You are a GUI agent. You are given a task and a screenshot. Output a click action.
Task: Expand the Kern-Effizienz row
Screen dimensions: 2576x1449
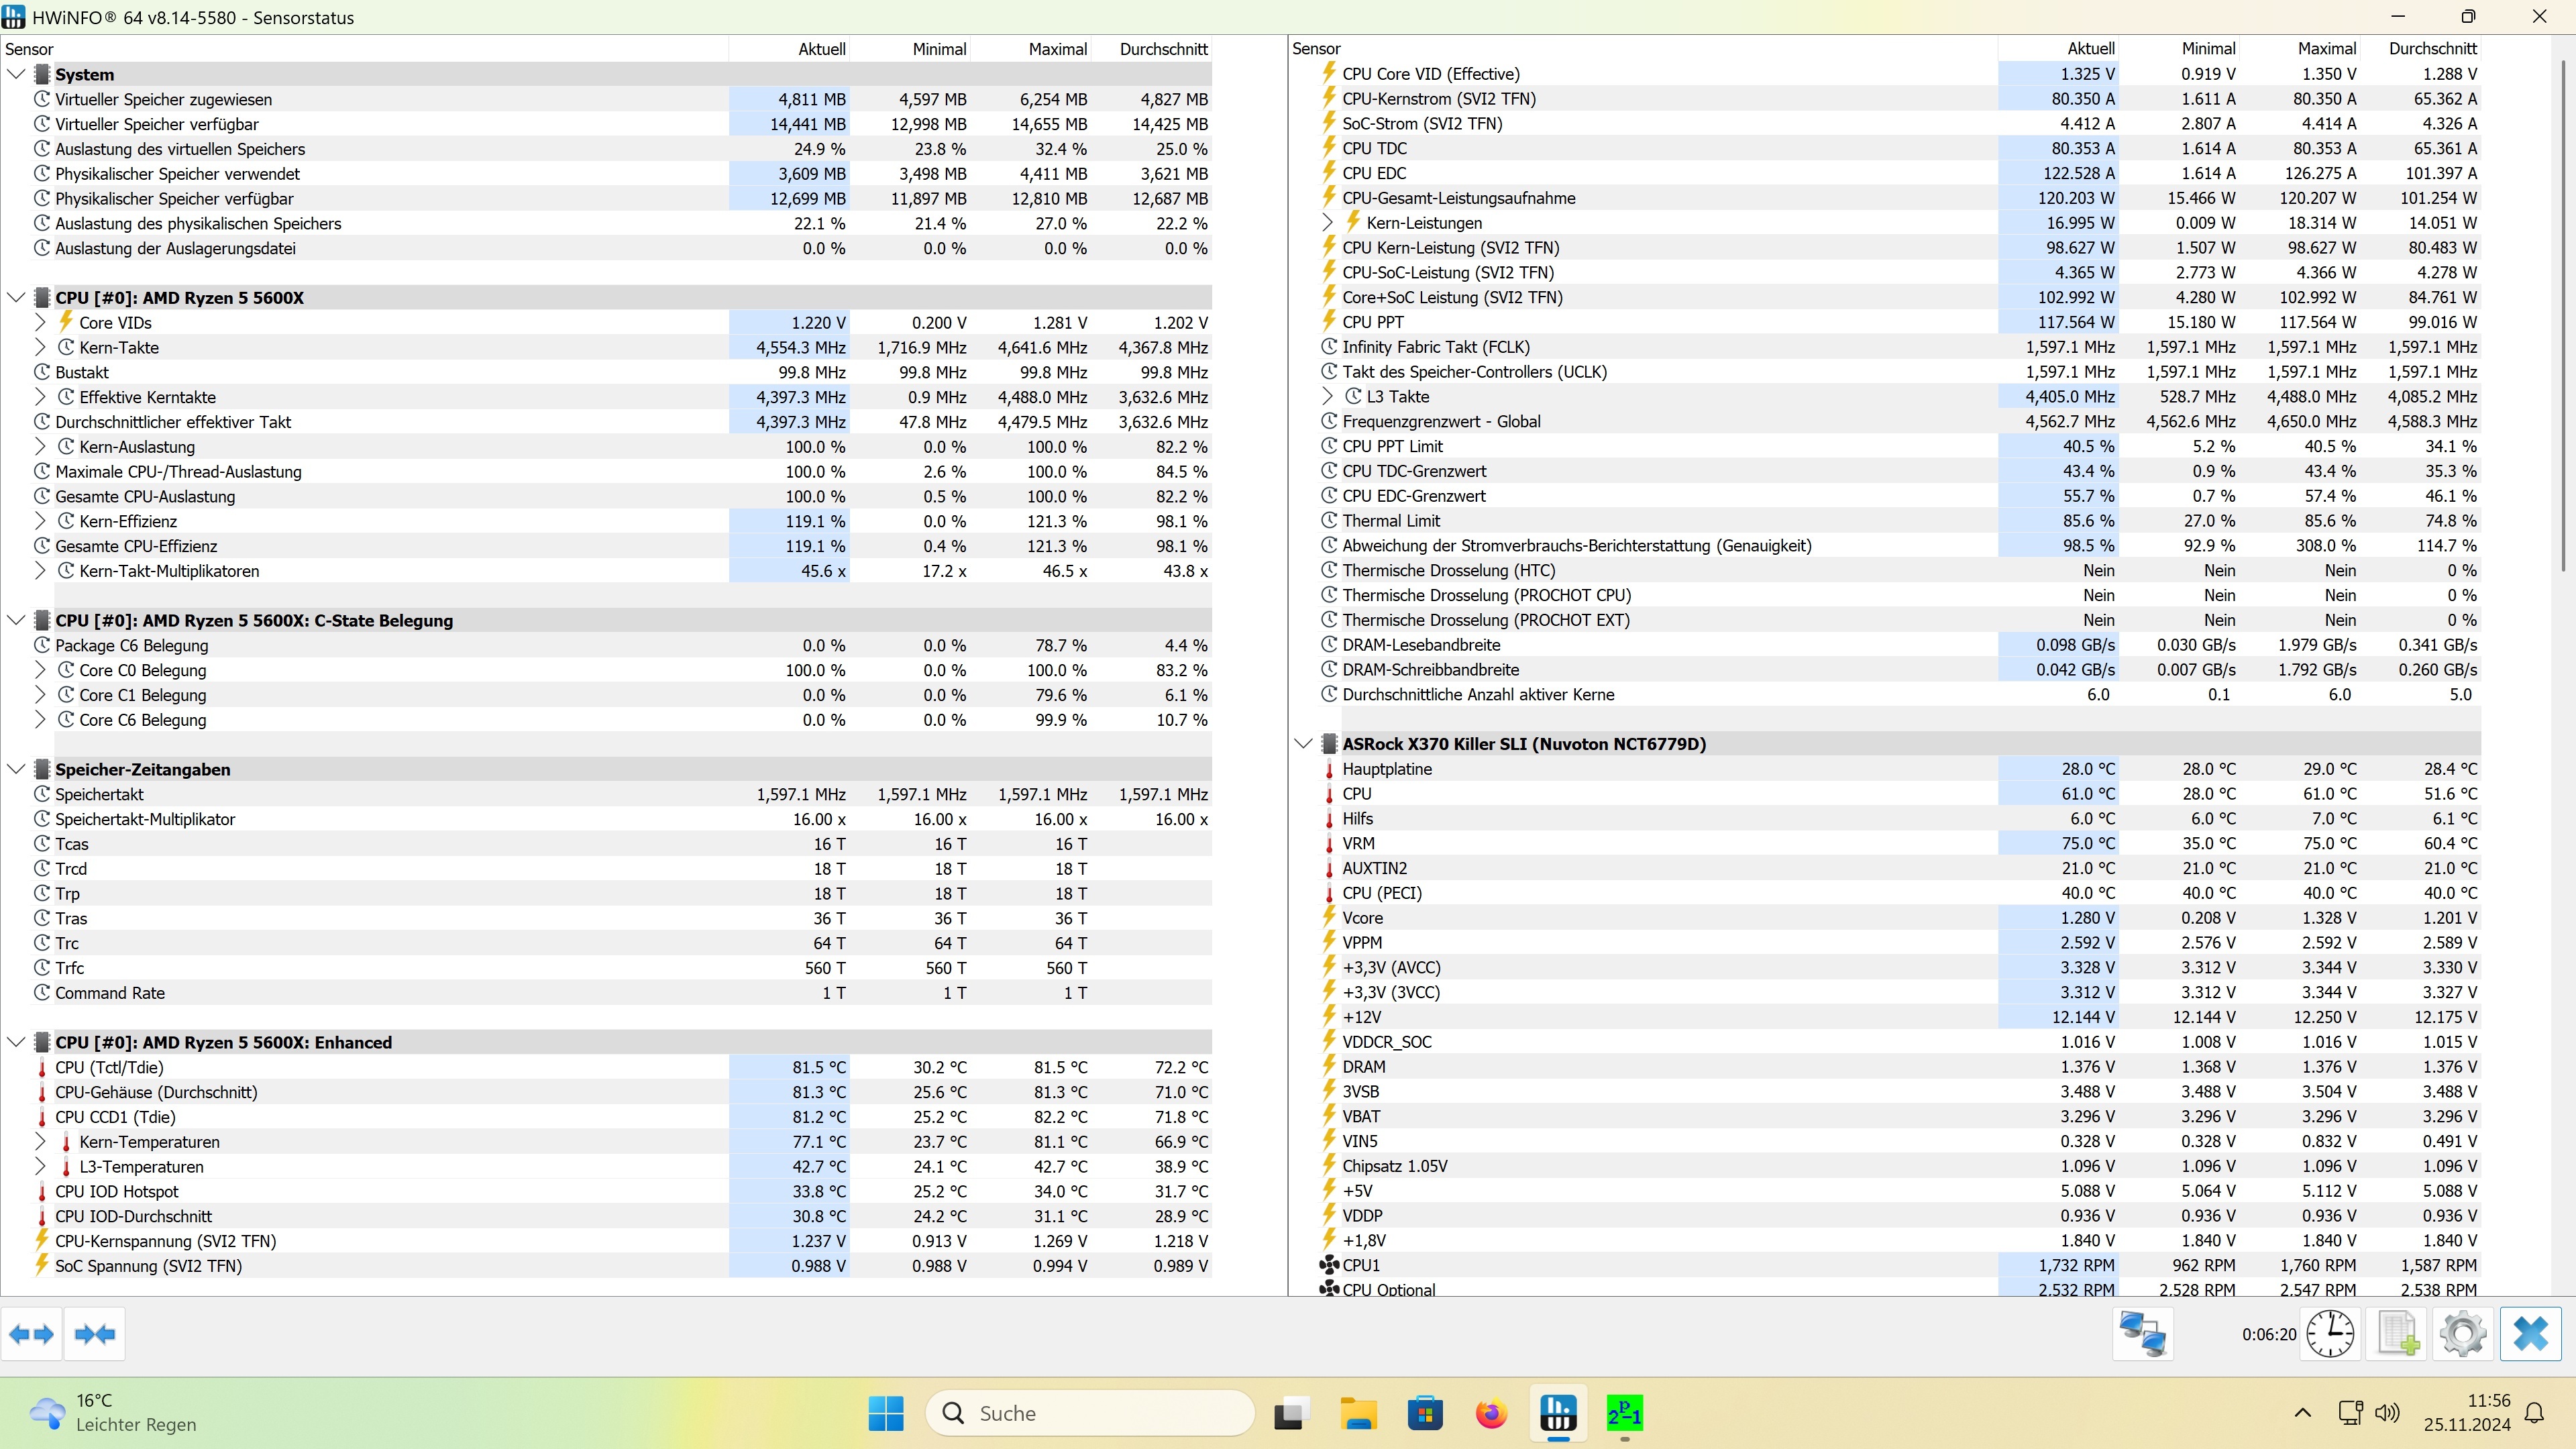(x=40, y=521)
